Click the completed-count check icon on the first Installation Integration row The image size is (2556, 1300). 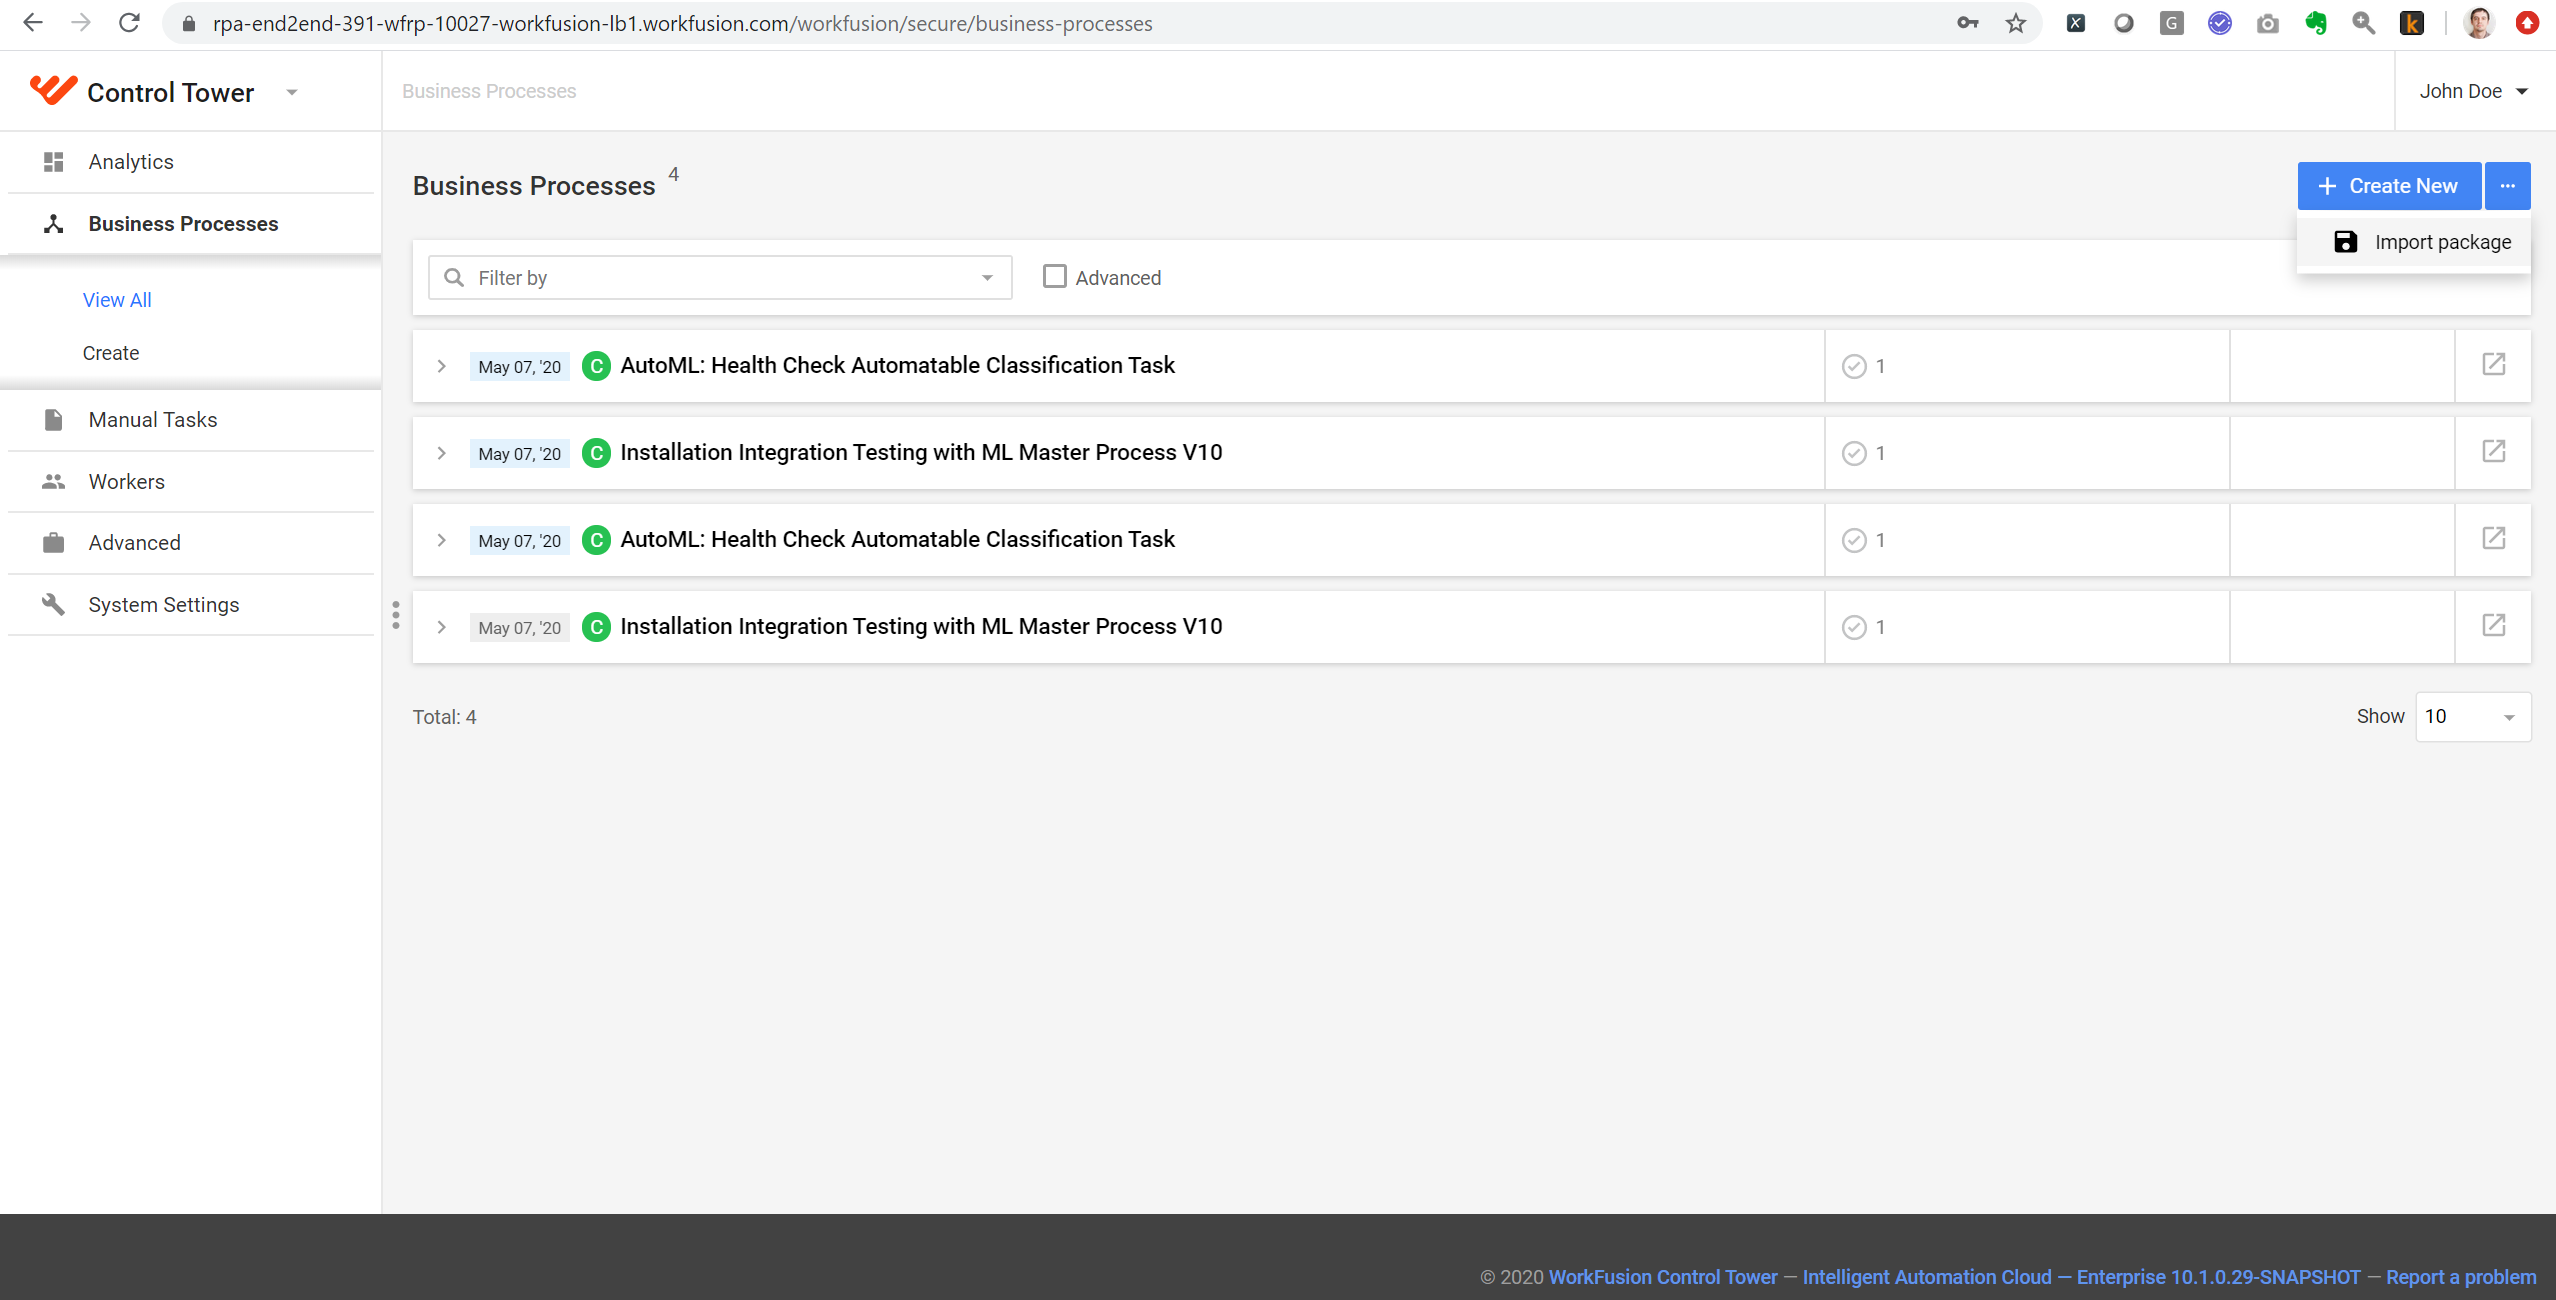coord(1854,453)
